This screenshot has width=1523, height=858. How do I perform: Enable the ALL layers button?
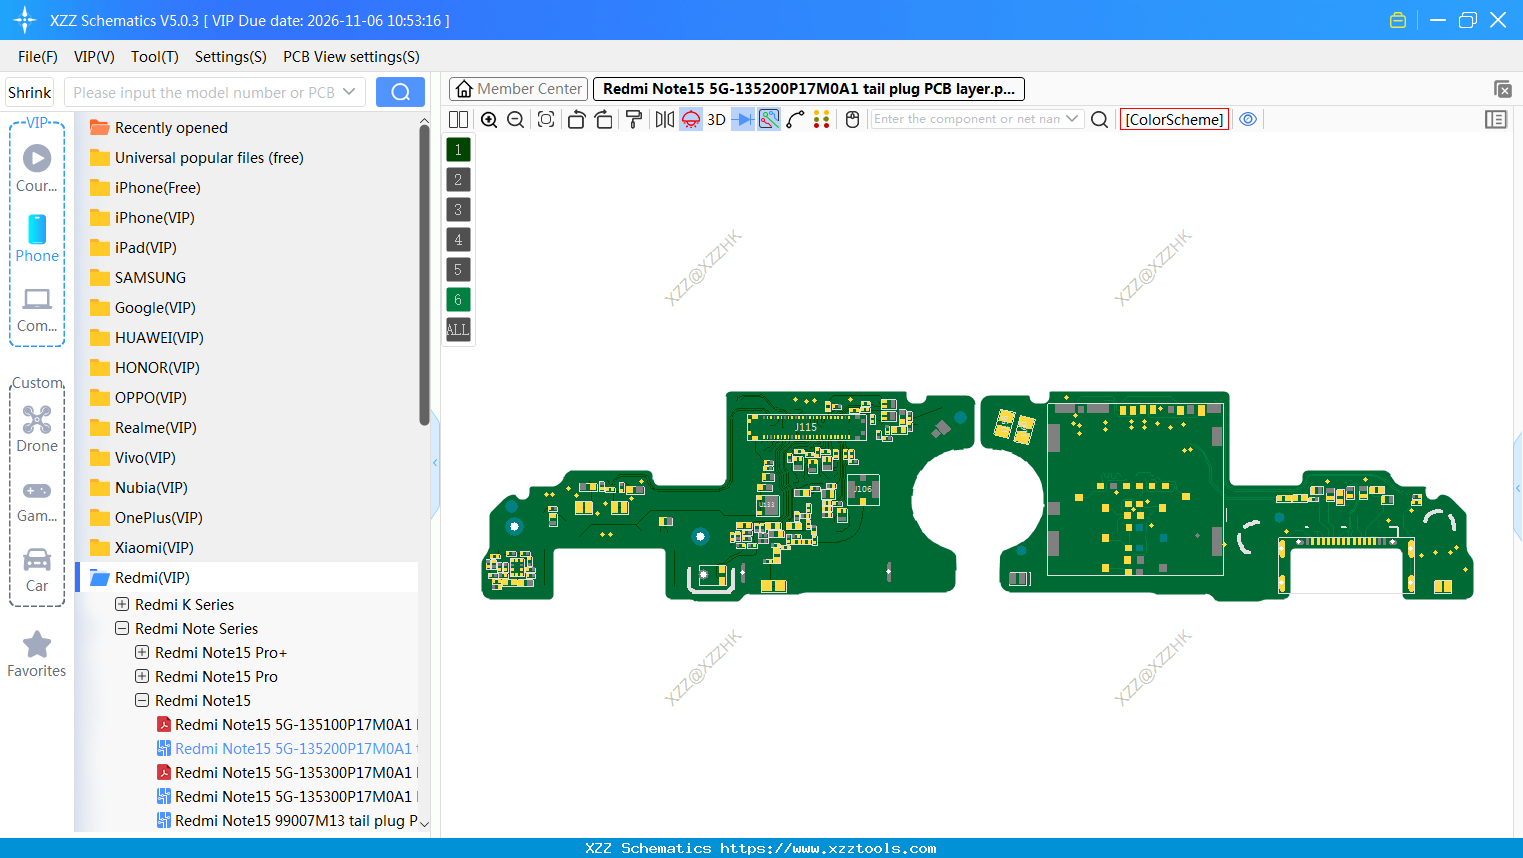(458, 330)
